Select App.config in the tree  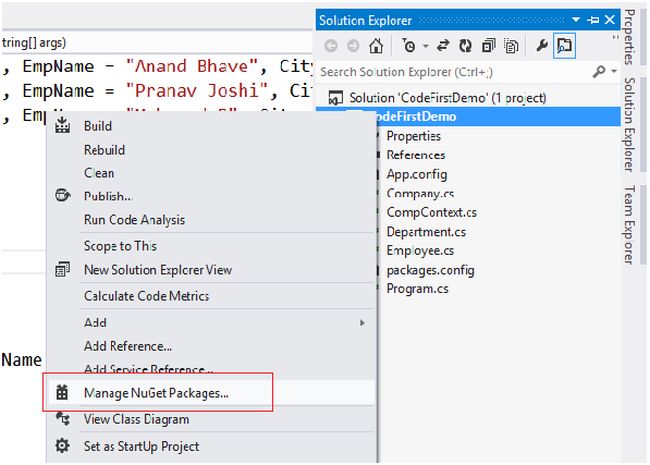point(417,174)
